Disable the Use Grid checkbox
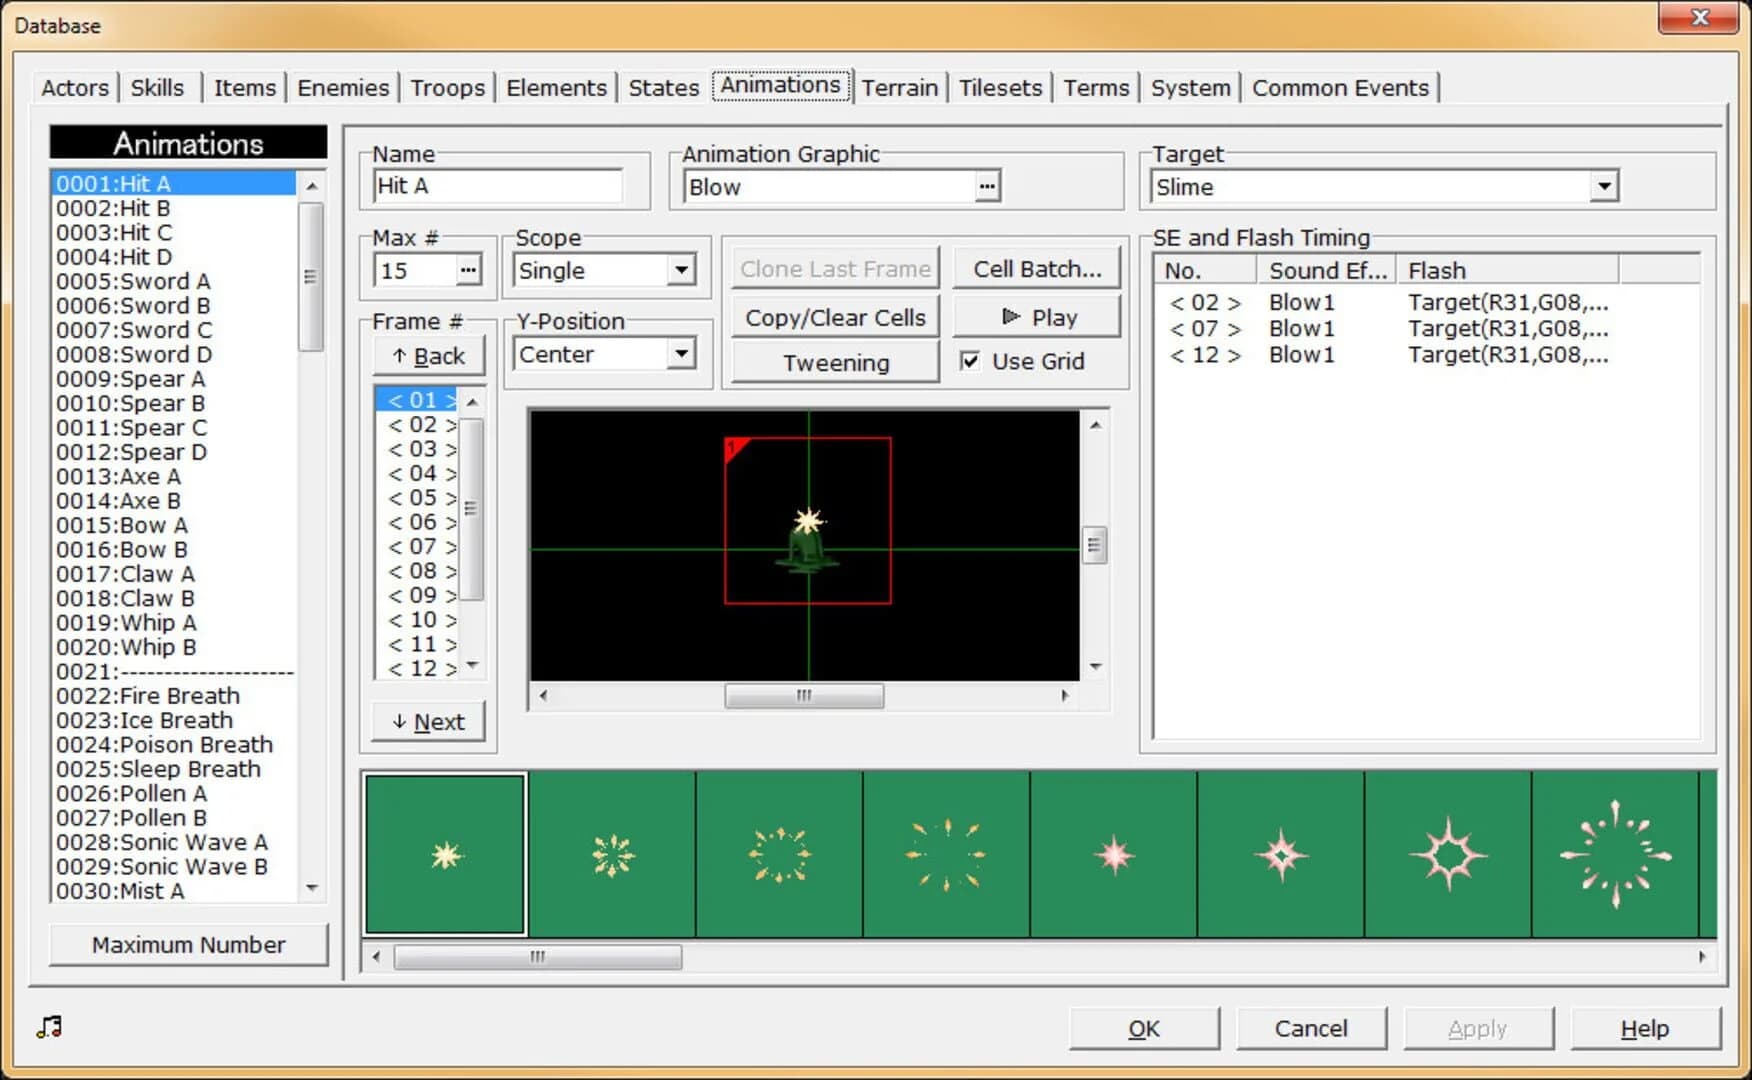 [x=968, y=361]
